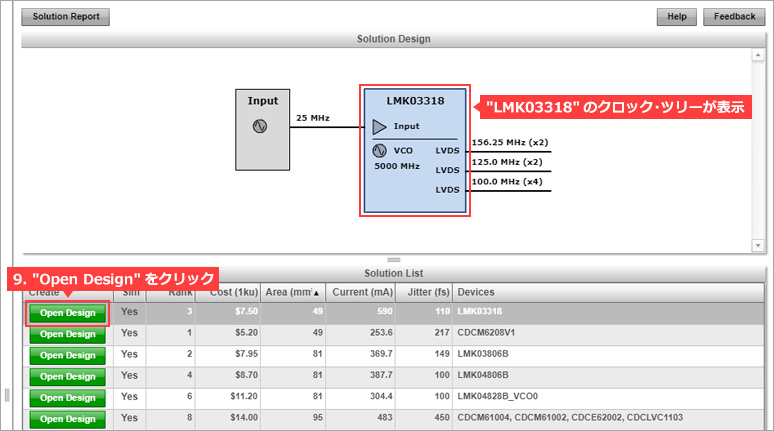
Task: Click the 125.0 MHz (x2) output label
Action: tap(507, 162)
